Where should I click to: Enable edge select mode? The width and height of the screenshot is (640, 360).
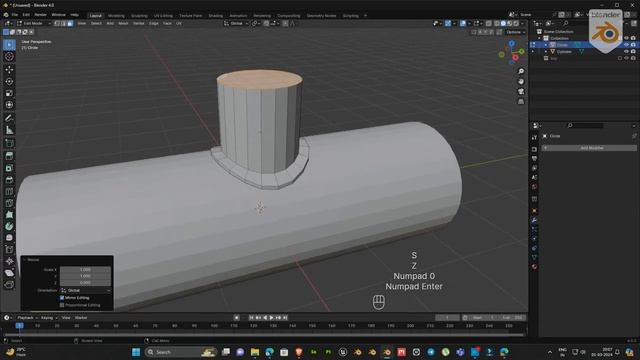[64, 24]
